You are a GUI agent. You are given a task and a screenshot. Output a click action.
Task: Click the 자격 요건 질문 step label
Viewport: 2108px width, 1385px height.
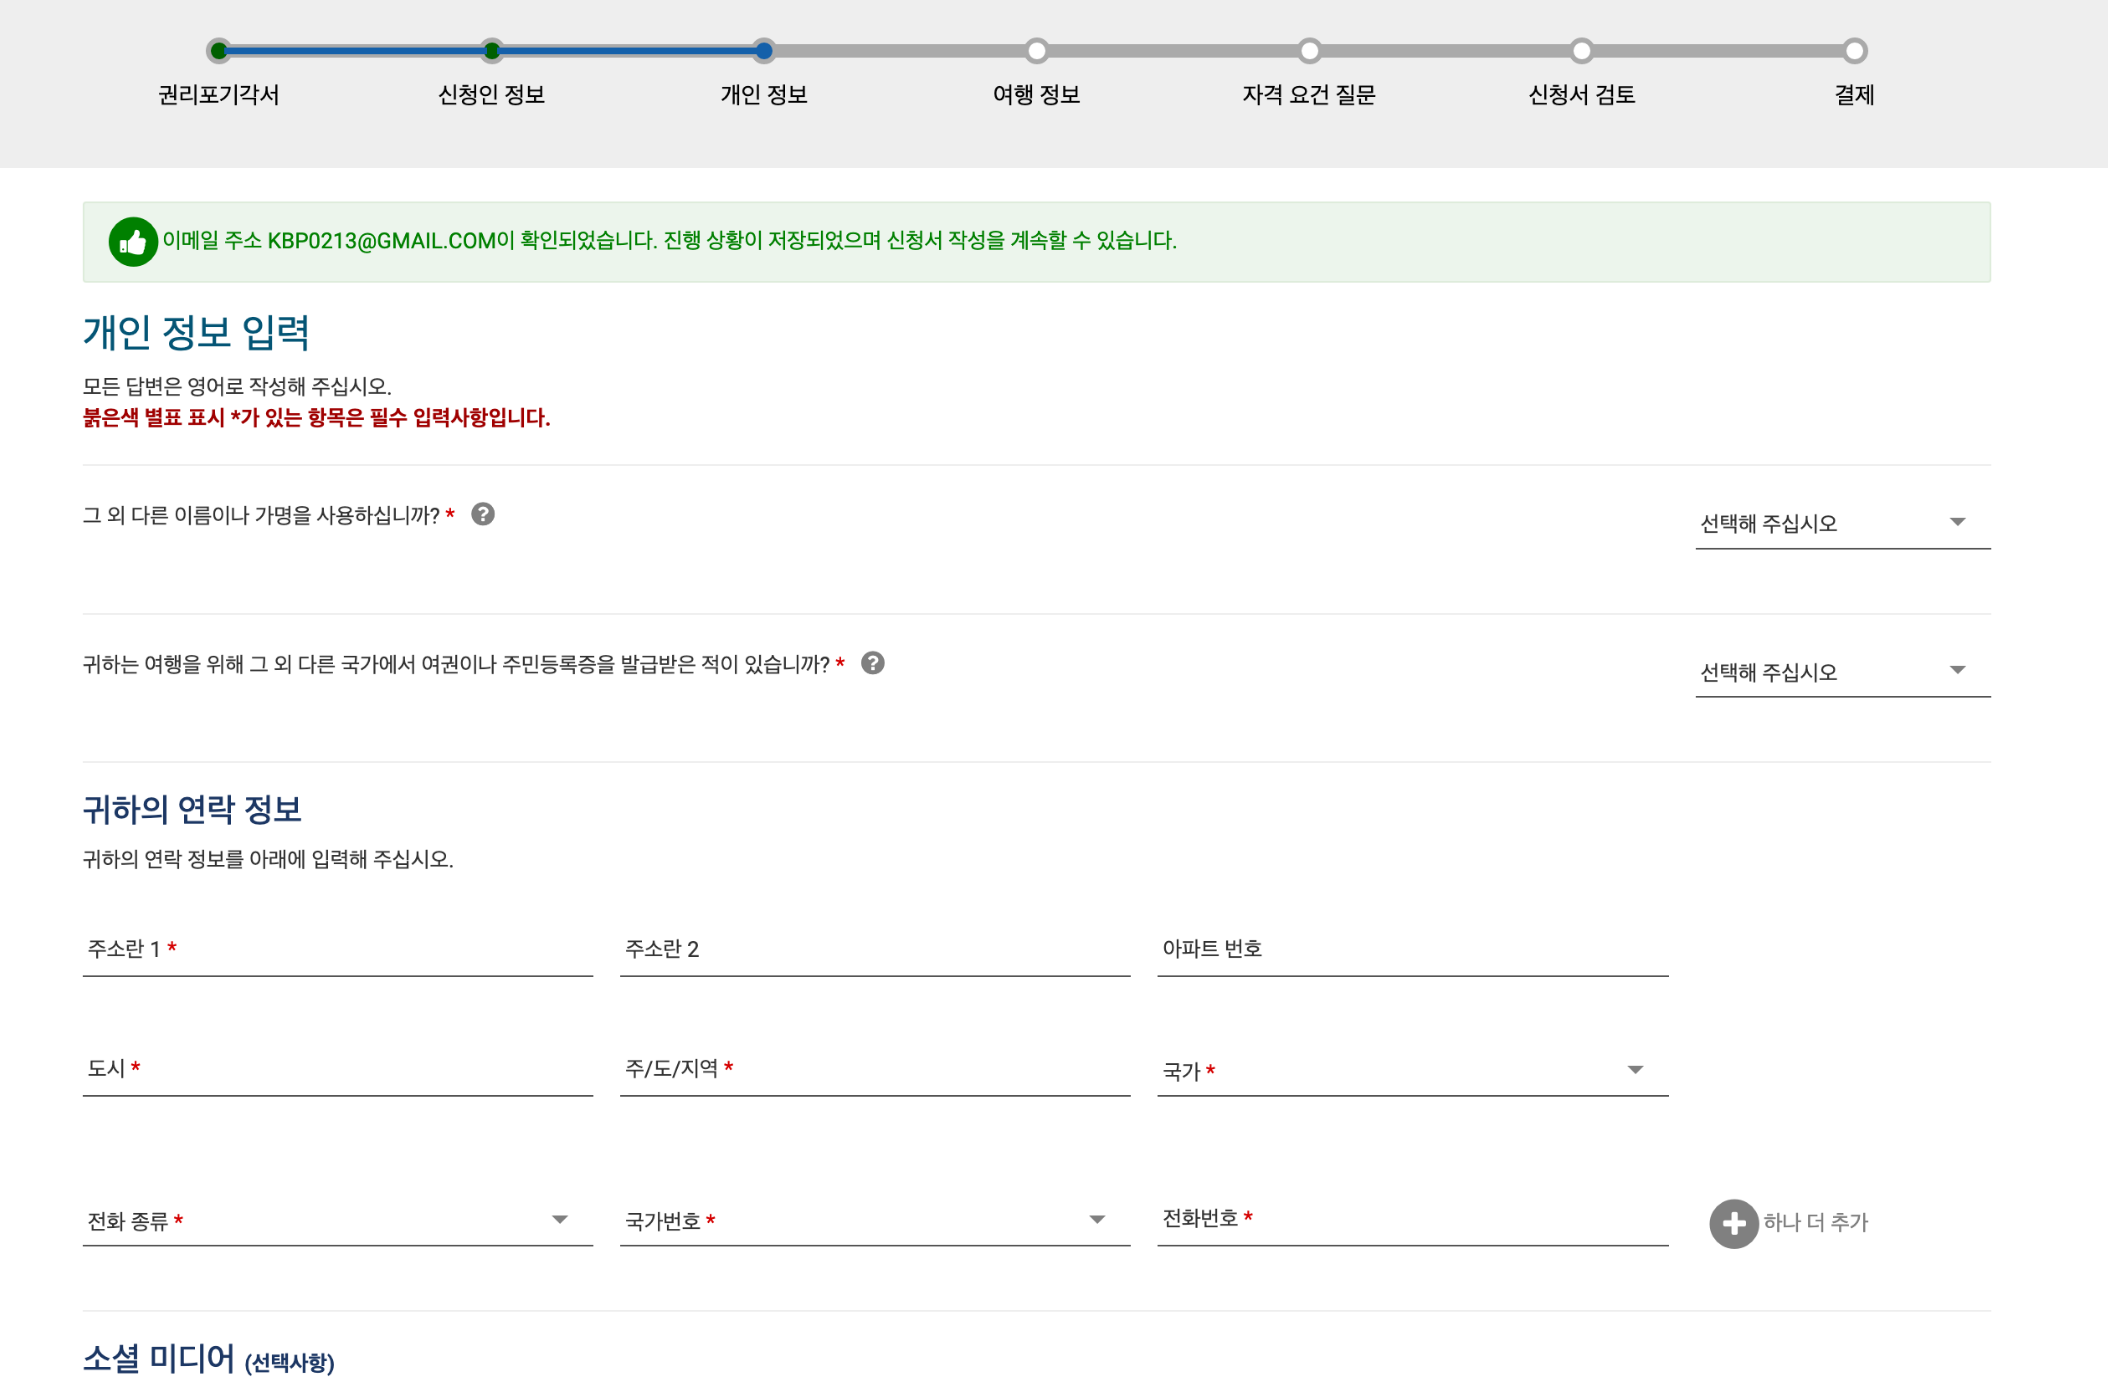[1308, 95]
